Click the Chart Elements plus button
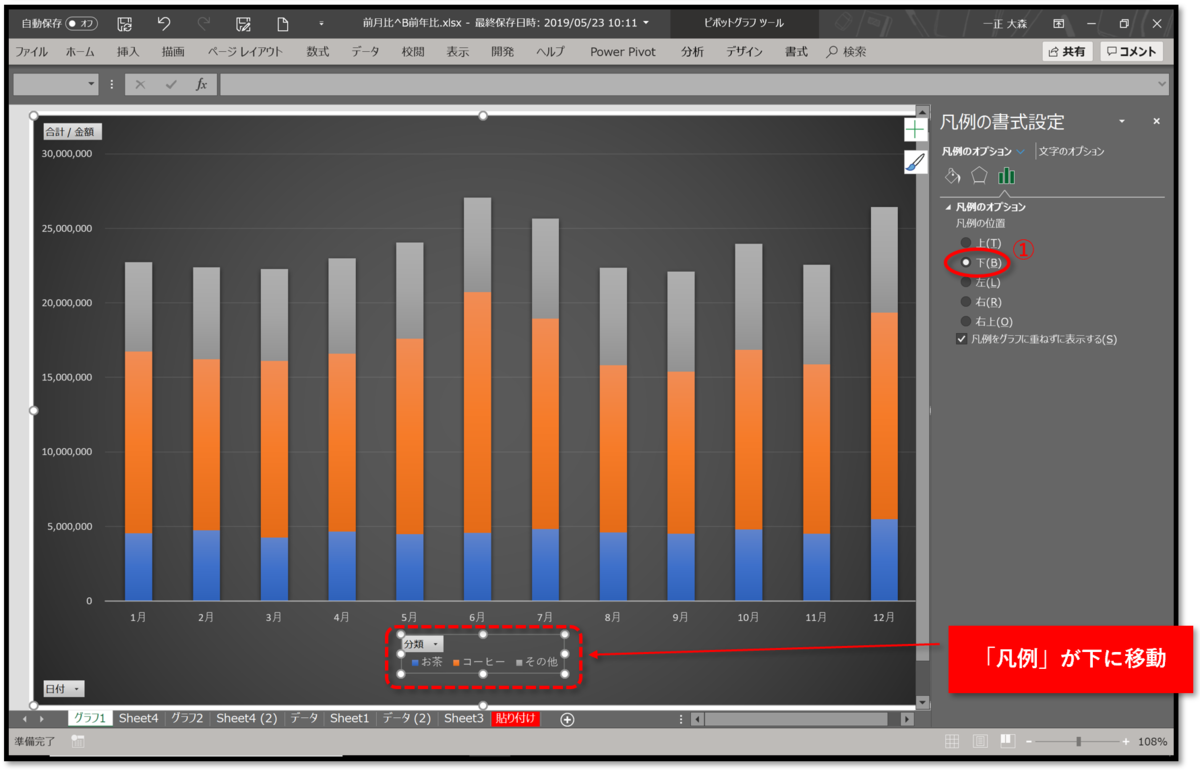The height and width of the screenshot is (770, 1200). pyautogui.click(x=916, y=129)
